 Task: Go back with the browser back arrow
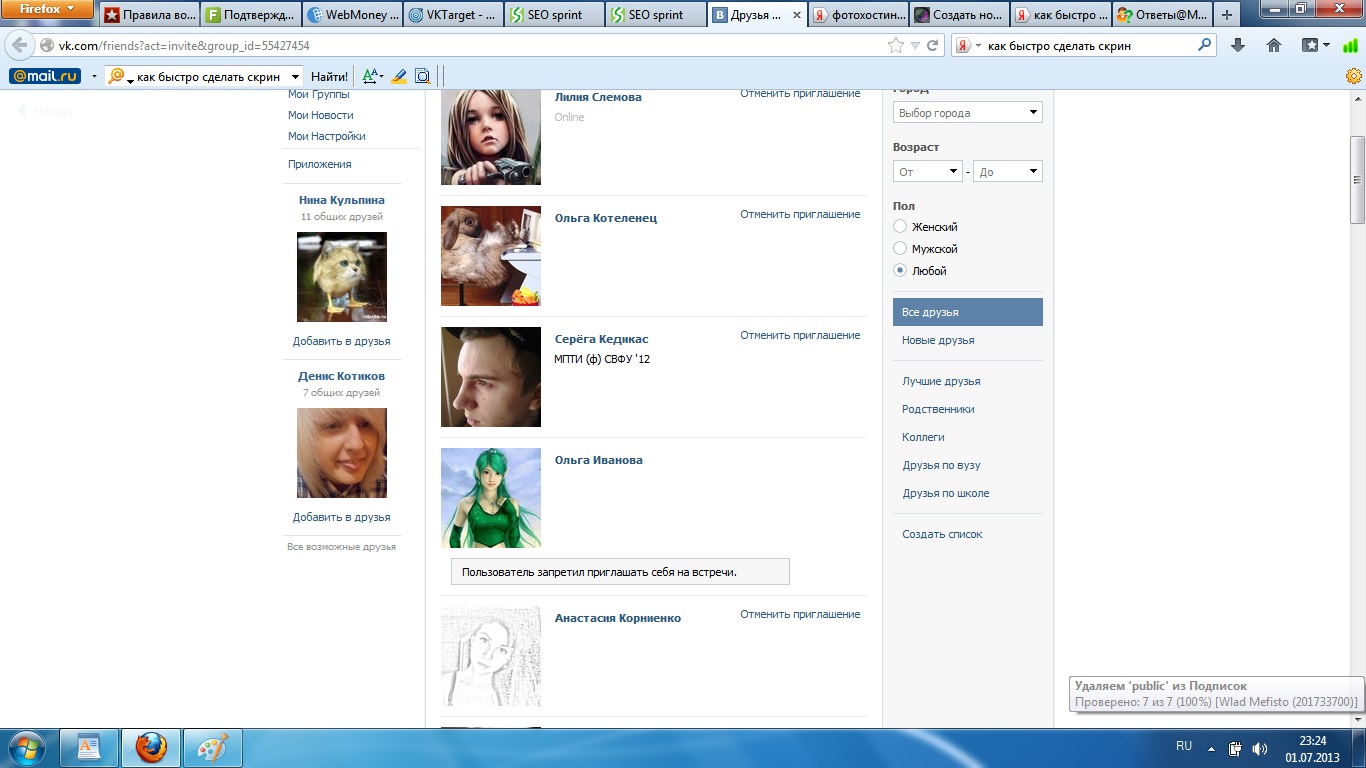point(20,46)
